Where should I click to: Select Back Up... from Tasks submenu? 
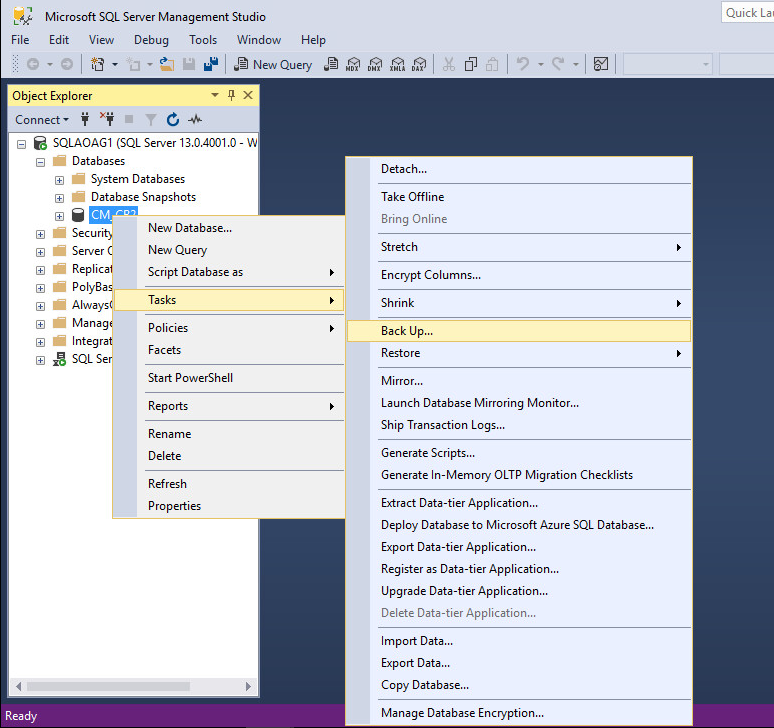(x=519, y=331)
